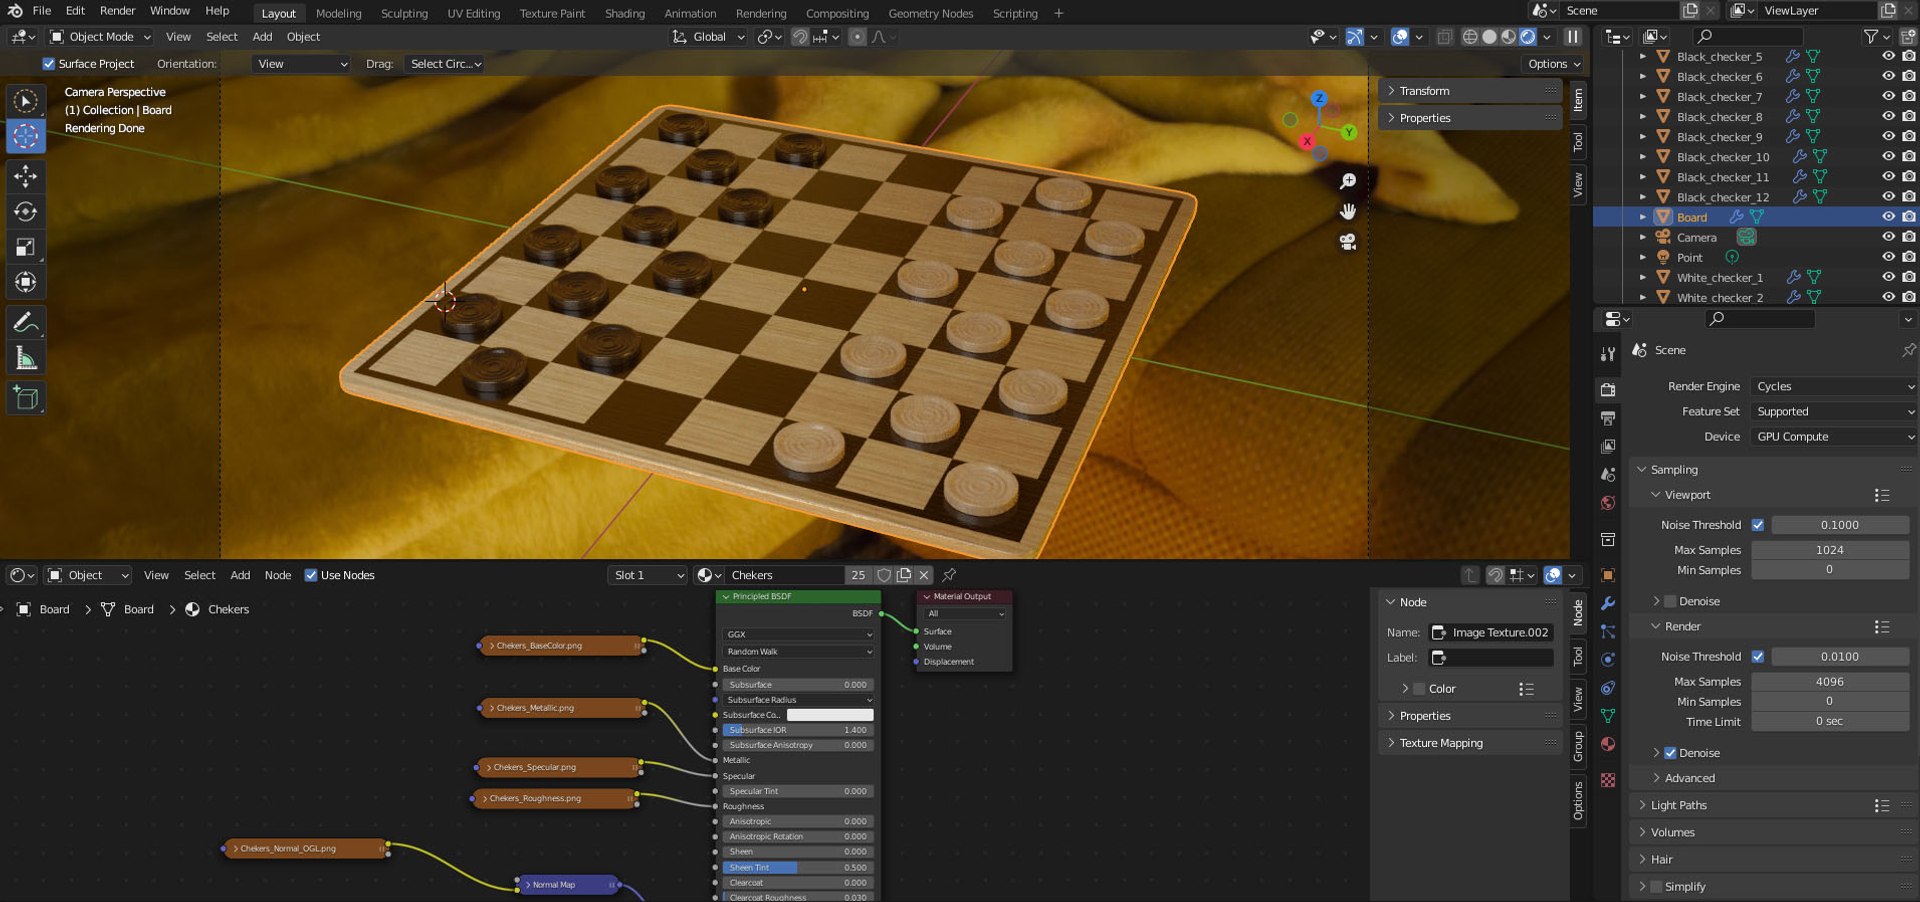
Task: Toggle the Surface Project checkbox
Action: 48,64
